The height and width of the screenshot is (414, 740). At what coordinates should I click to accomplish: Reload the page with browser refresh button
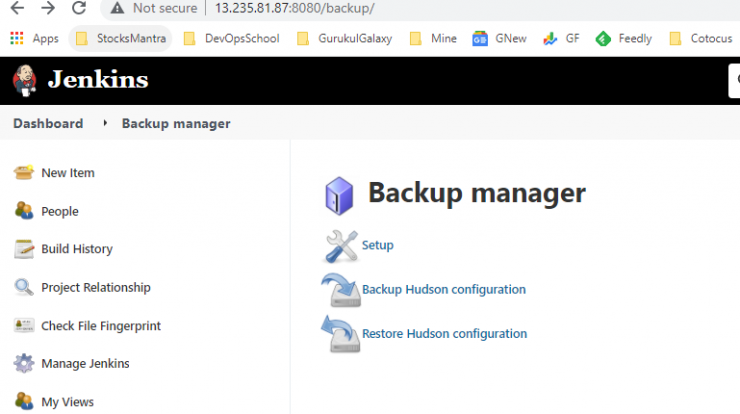(x=79, y=8)
